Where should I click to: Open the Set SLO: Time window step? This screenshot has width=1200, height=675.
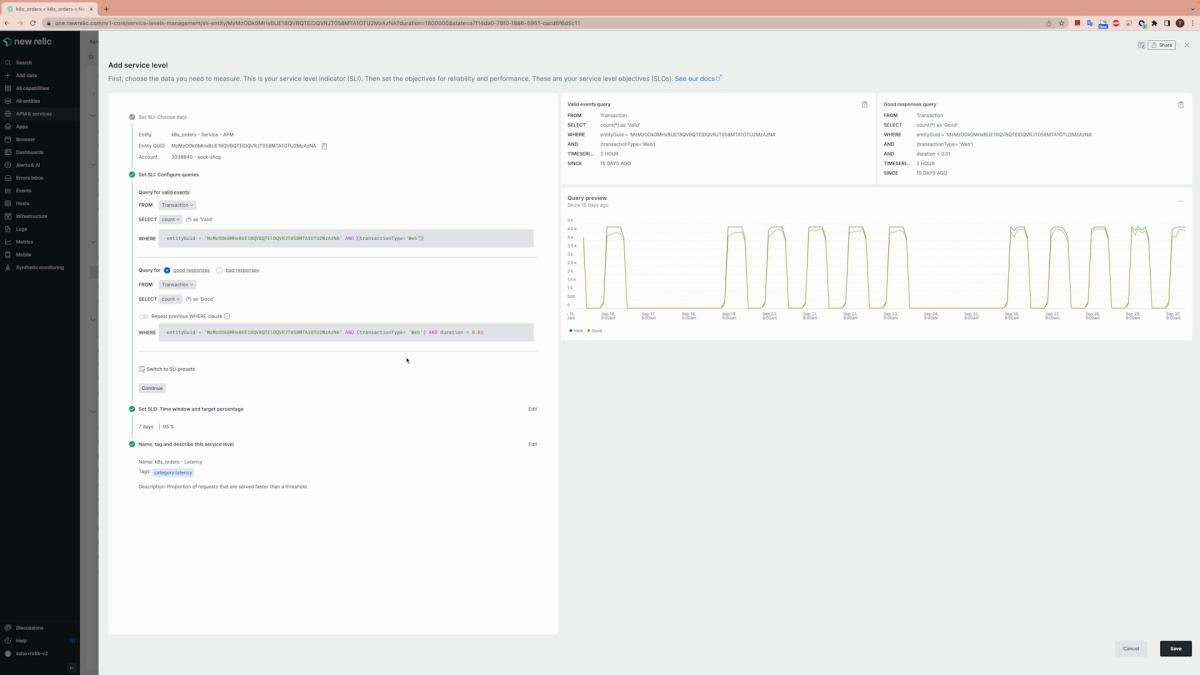click(190, 409)
